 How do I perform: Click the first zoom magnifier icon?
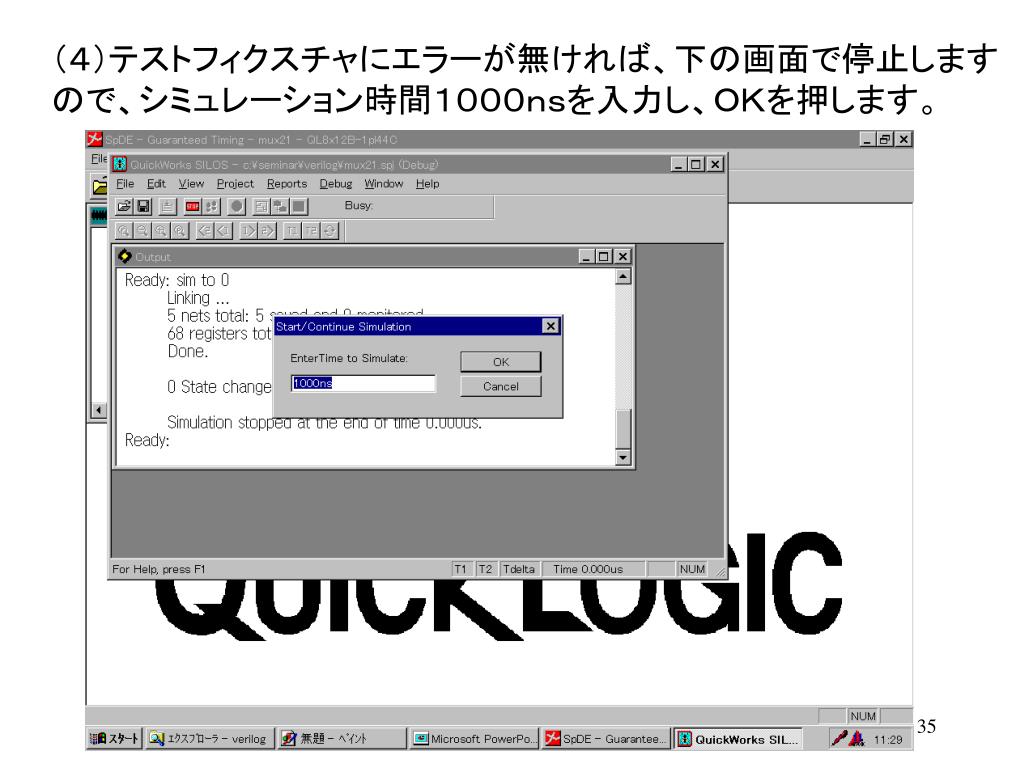coord(123,231)
